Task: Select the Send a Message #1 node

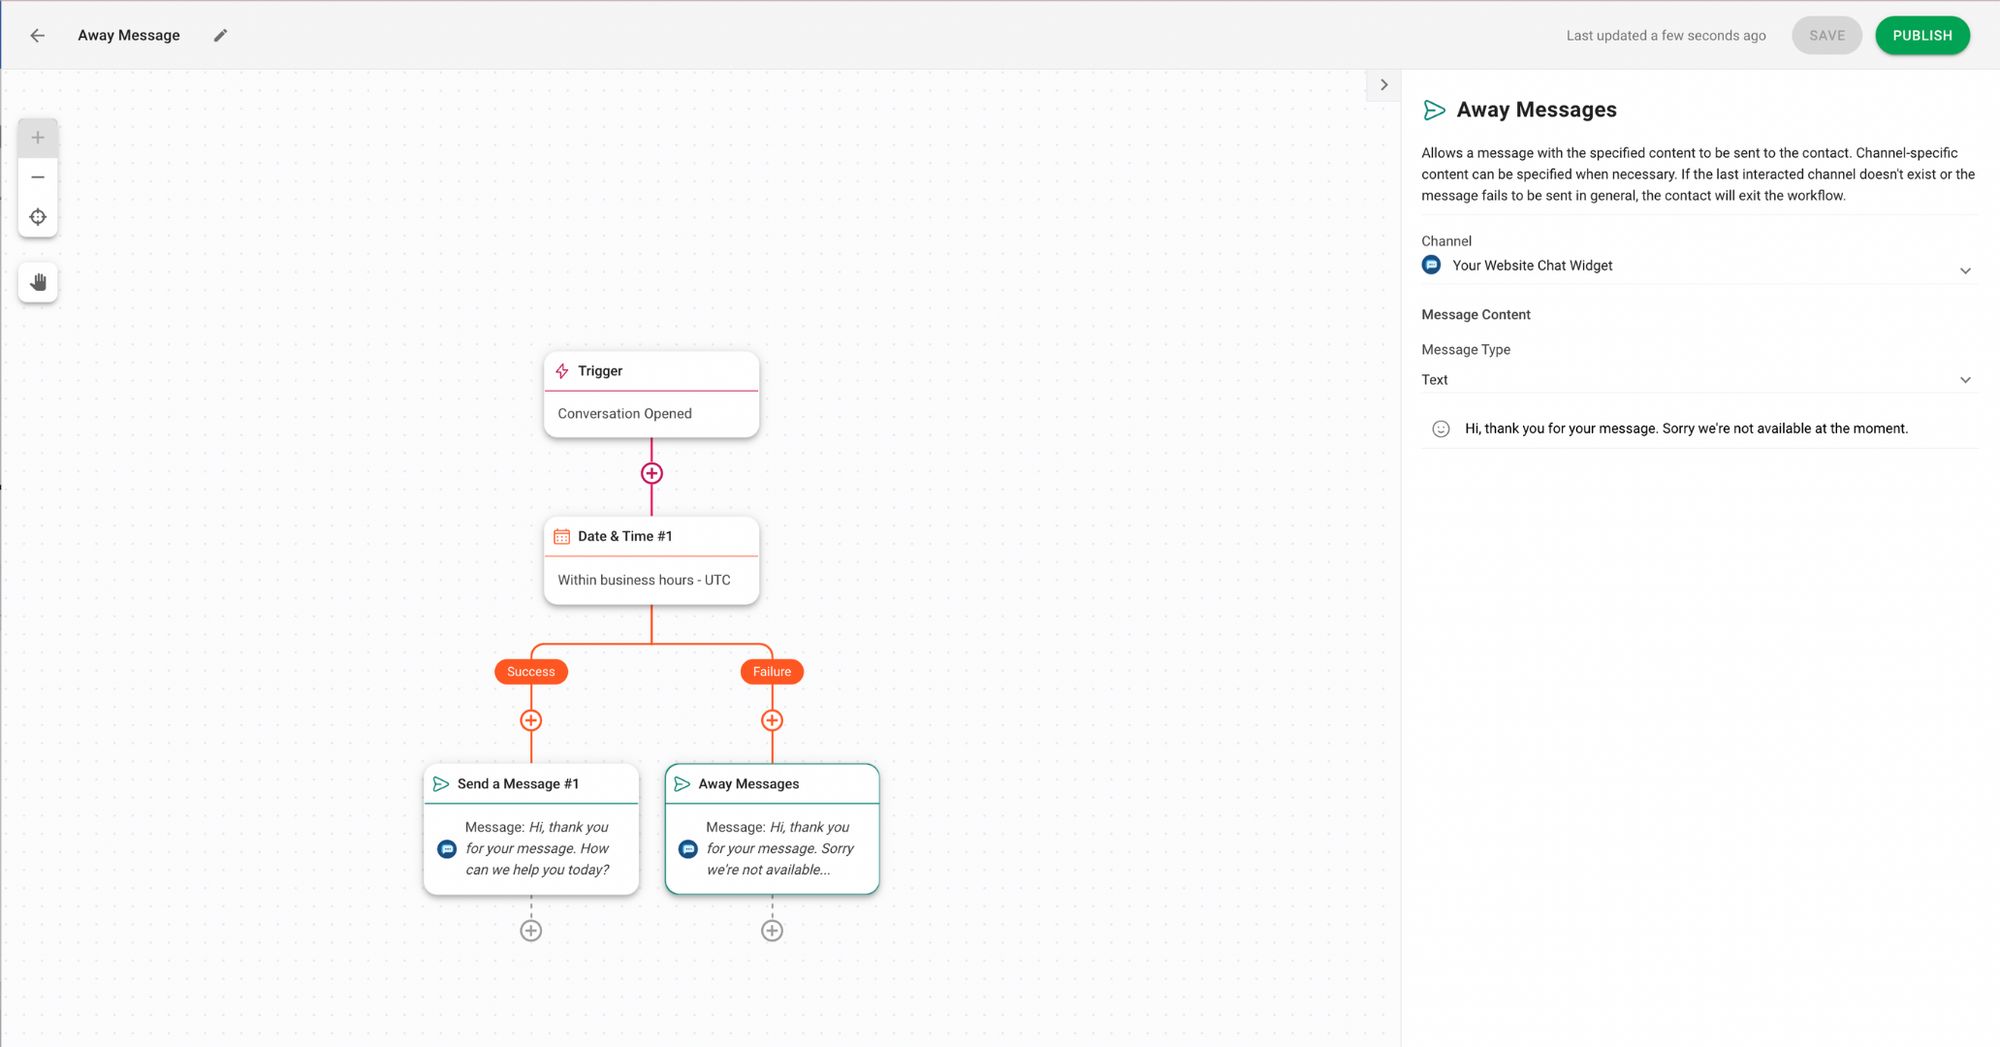Action: click(x=531, y=829)
